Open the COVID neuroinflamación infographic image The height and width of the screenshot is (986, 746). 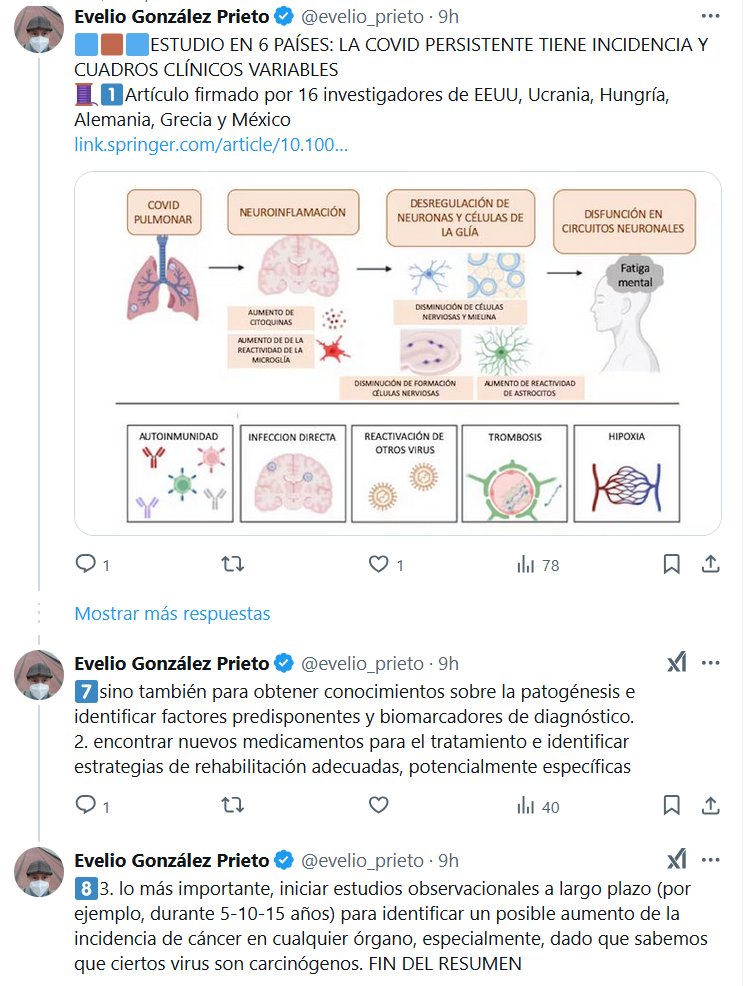pos(397,353)
